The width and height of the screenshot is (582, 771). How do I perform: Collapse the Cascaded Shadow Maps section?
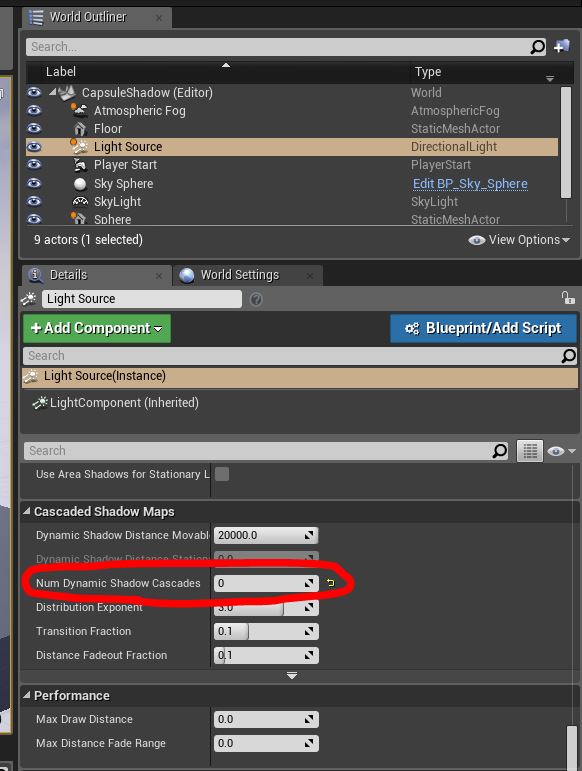[27, 511]
